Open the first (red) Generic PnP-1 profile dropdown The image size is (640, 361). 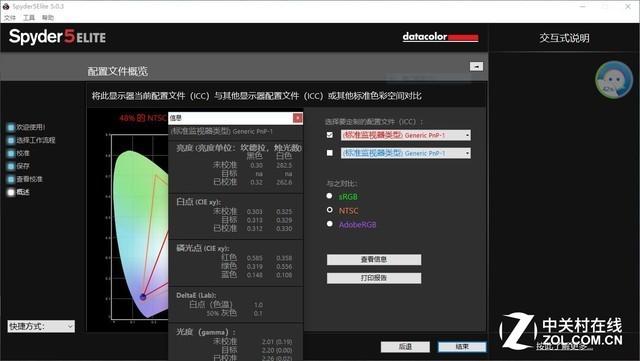tap(406, 135)
